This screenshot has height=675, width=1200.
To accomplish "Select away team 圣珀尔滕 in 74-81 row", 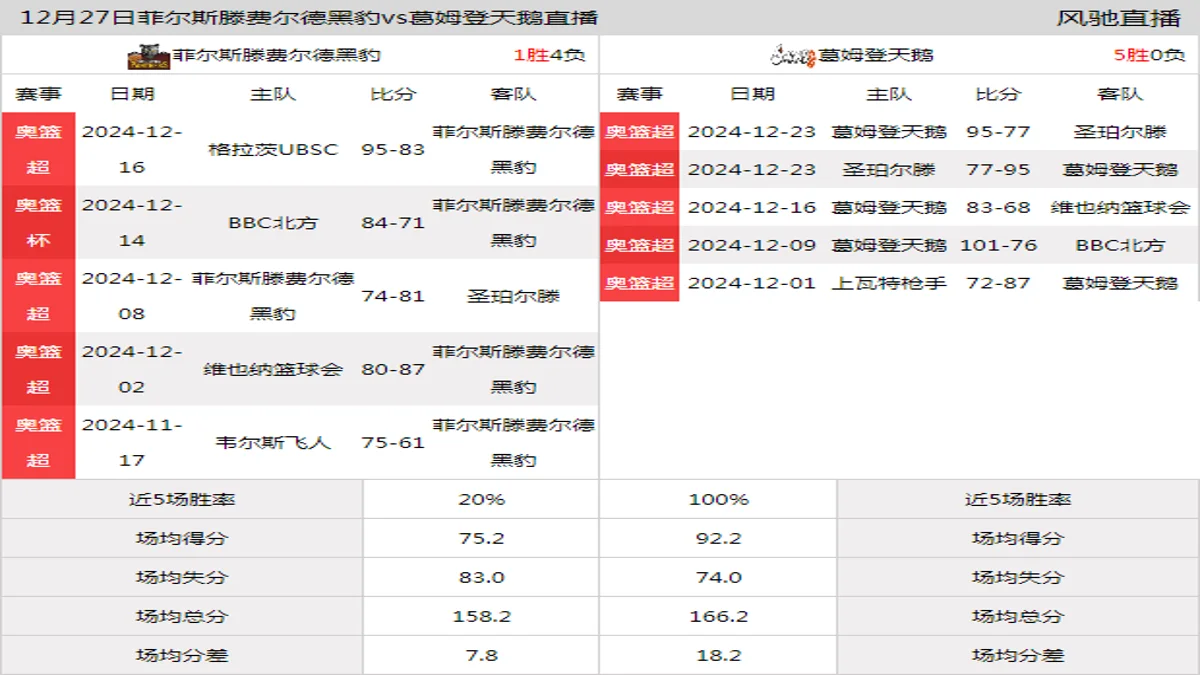I will [513, 296].
